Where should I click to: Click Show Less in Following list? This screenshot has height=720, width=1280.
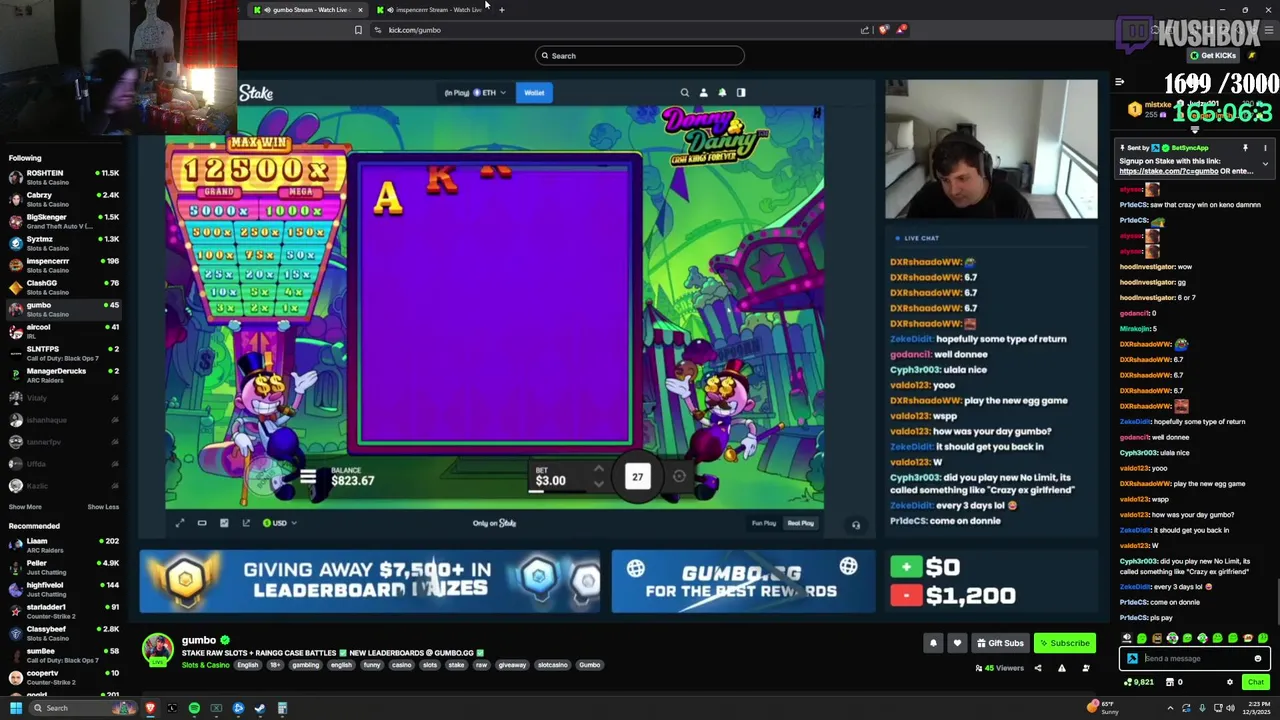103,507
